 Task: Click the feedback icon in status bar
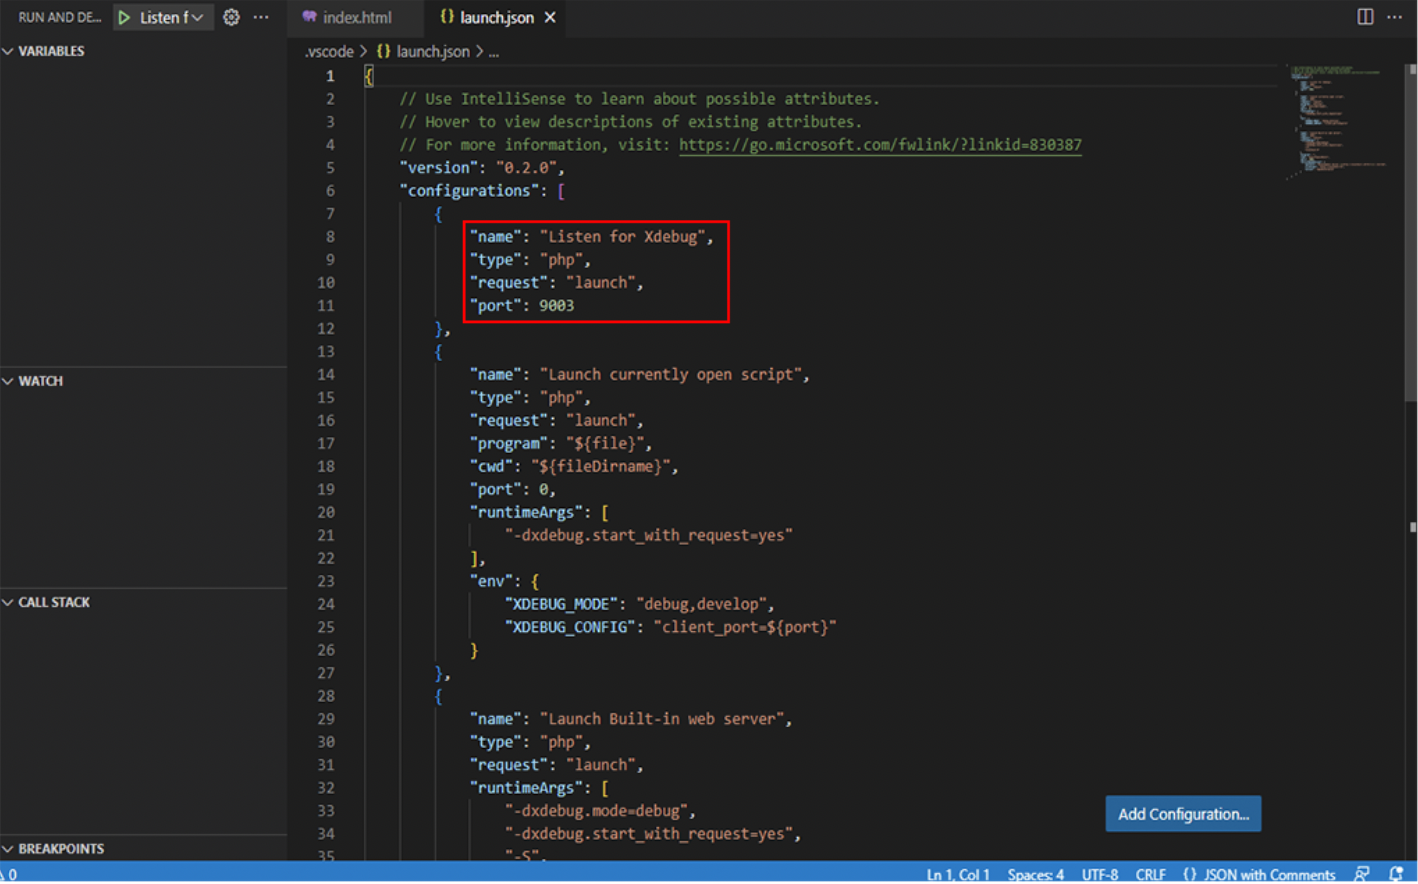(x=1361, y=874)
